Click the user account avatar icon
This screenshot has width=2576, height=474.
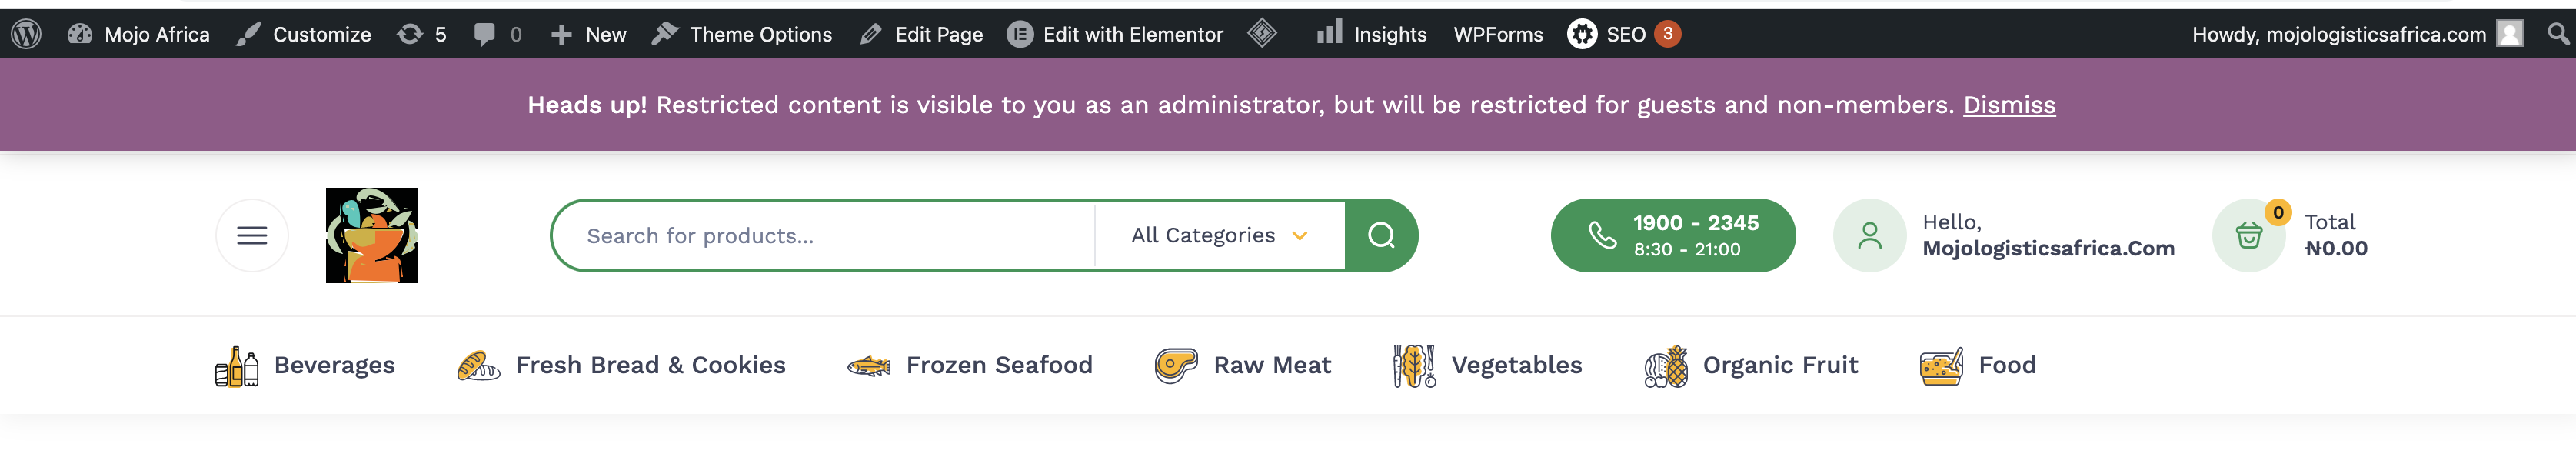click(x=1869, y=235)
